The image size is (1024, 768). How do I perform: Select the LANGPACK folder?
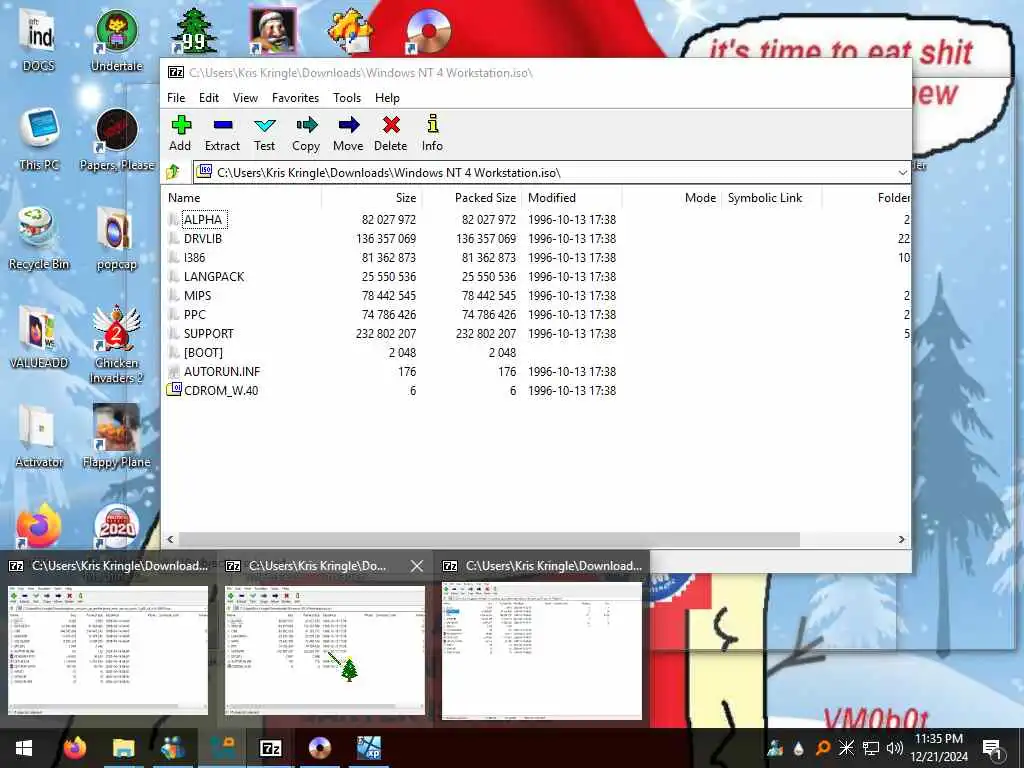point(214,276)
